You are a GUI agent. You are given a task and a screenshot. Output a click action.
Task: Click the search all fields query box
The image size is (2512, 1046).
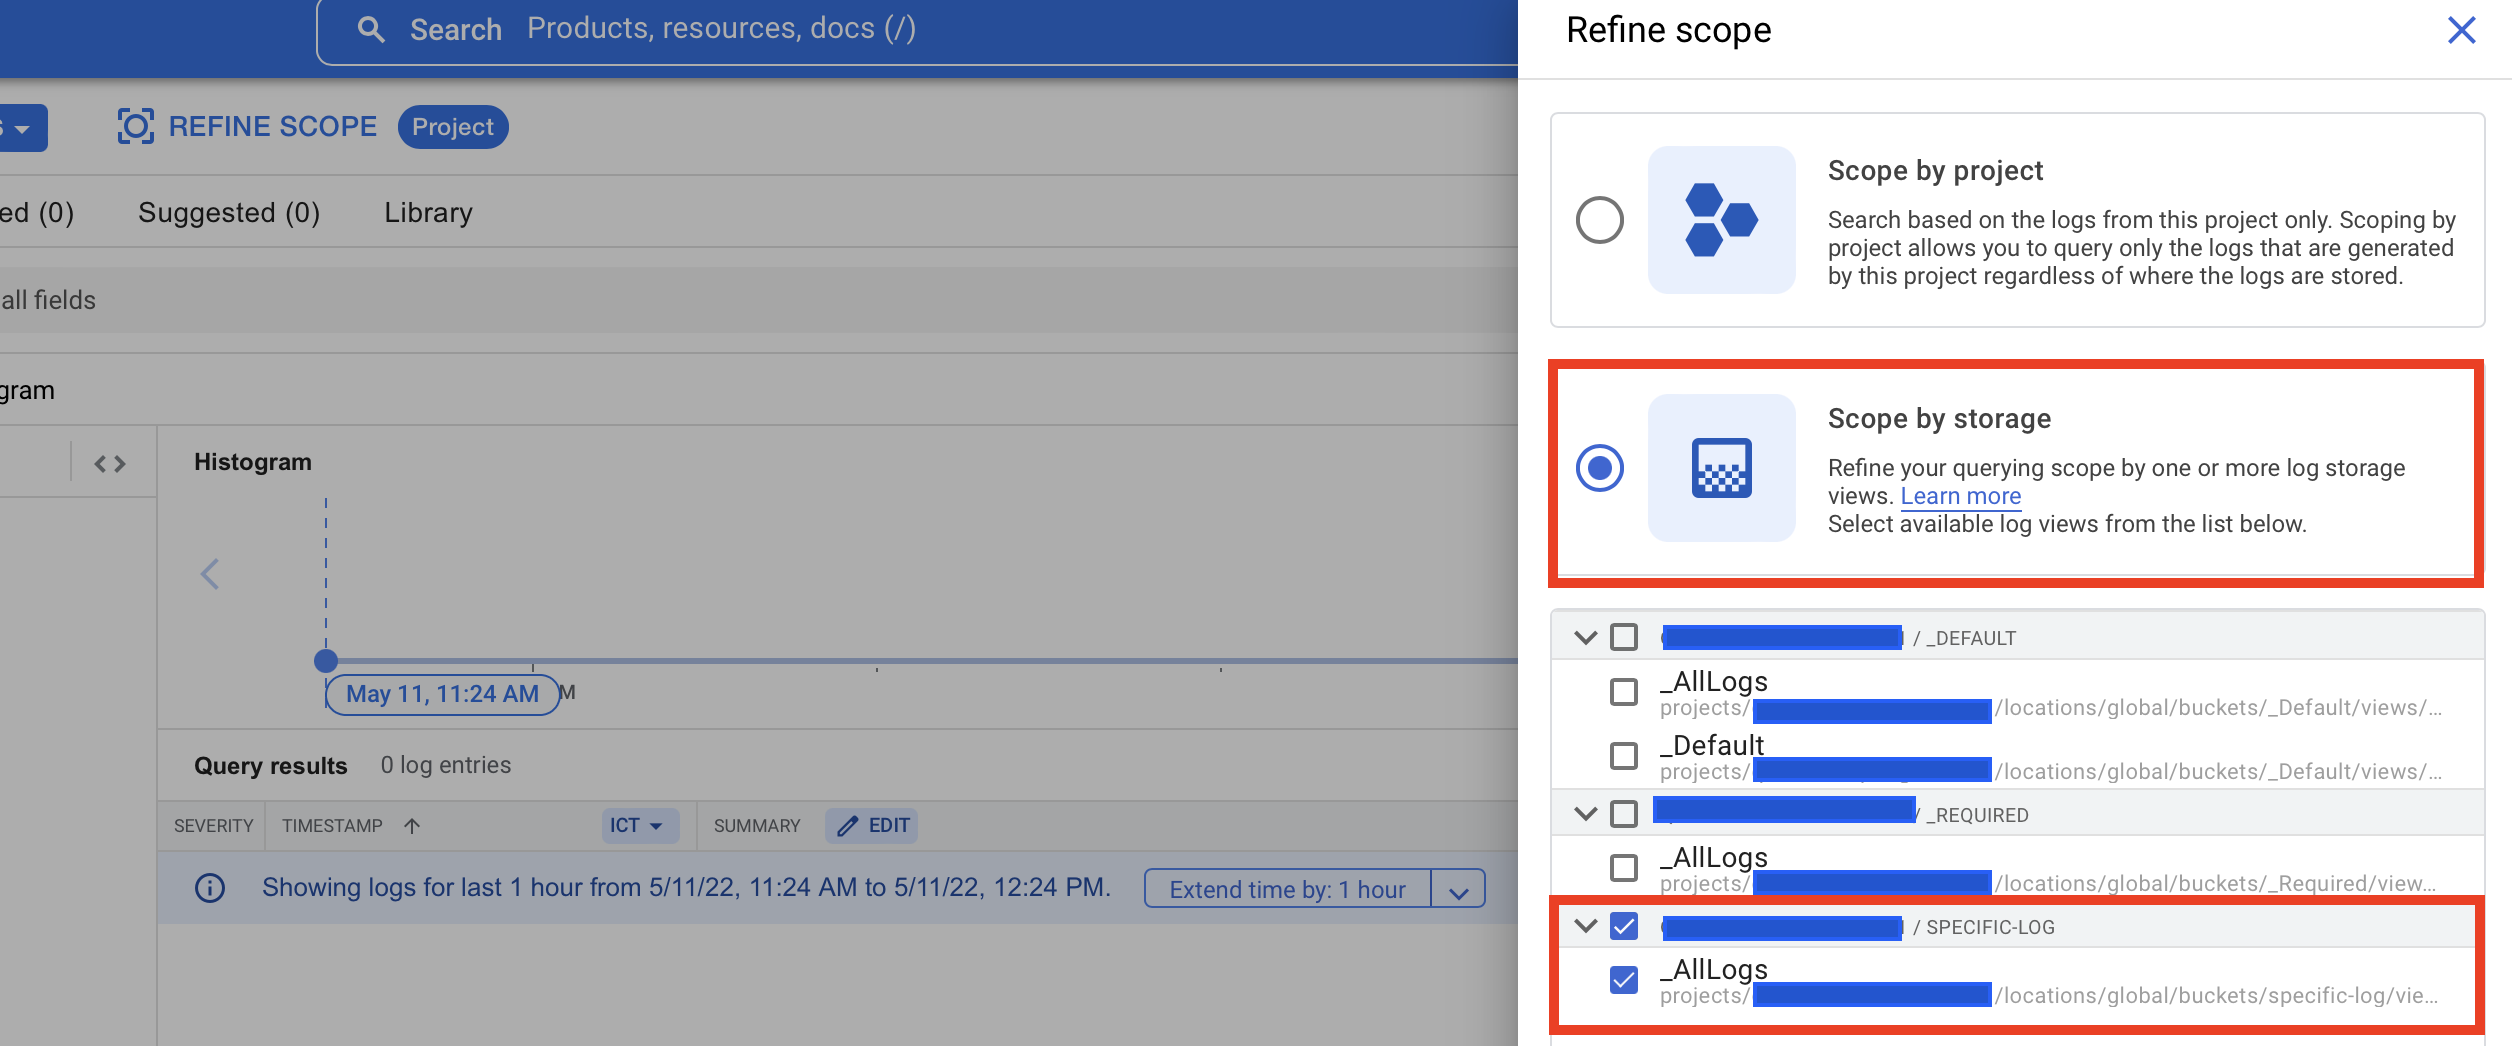tap(758, 300)
